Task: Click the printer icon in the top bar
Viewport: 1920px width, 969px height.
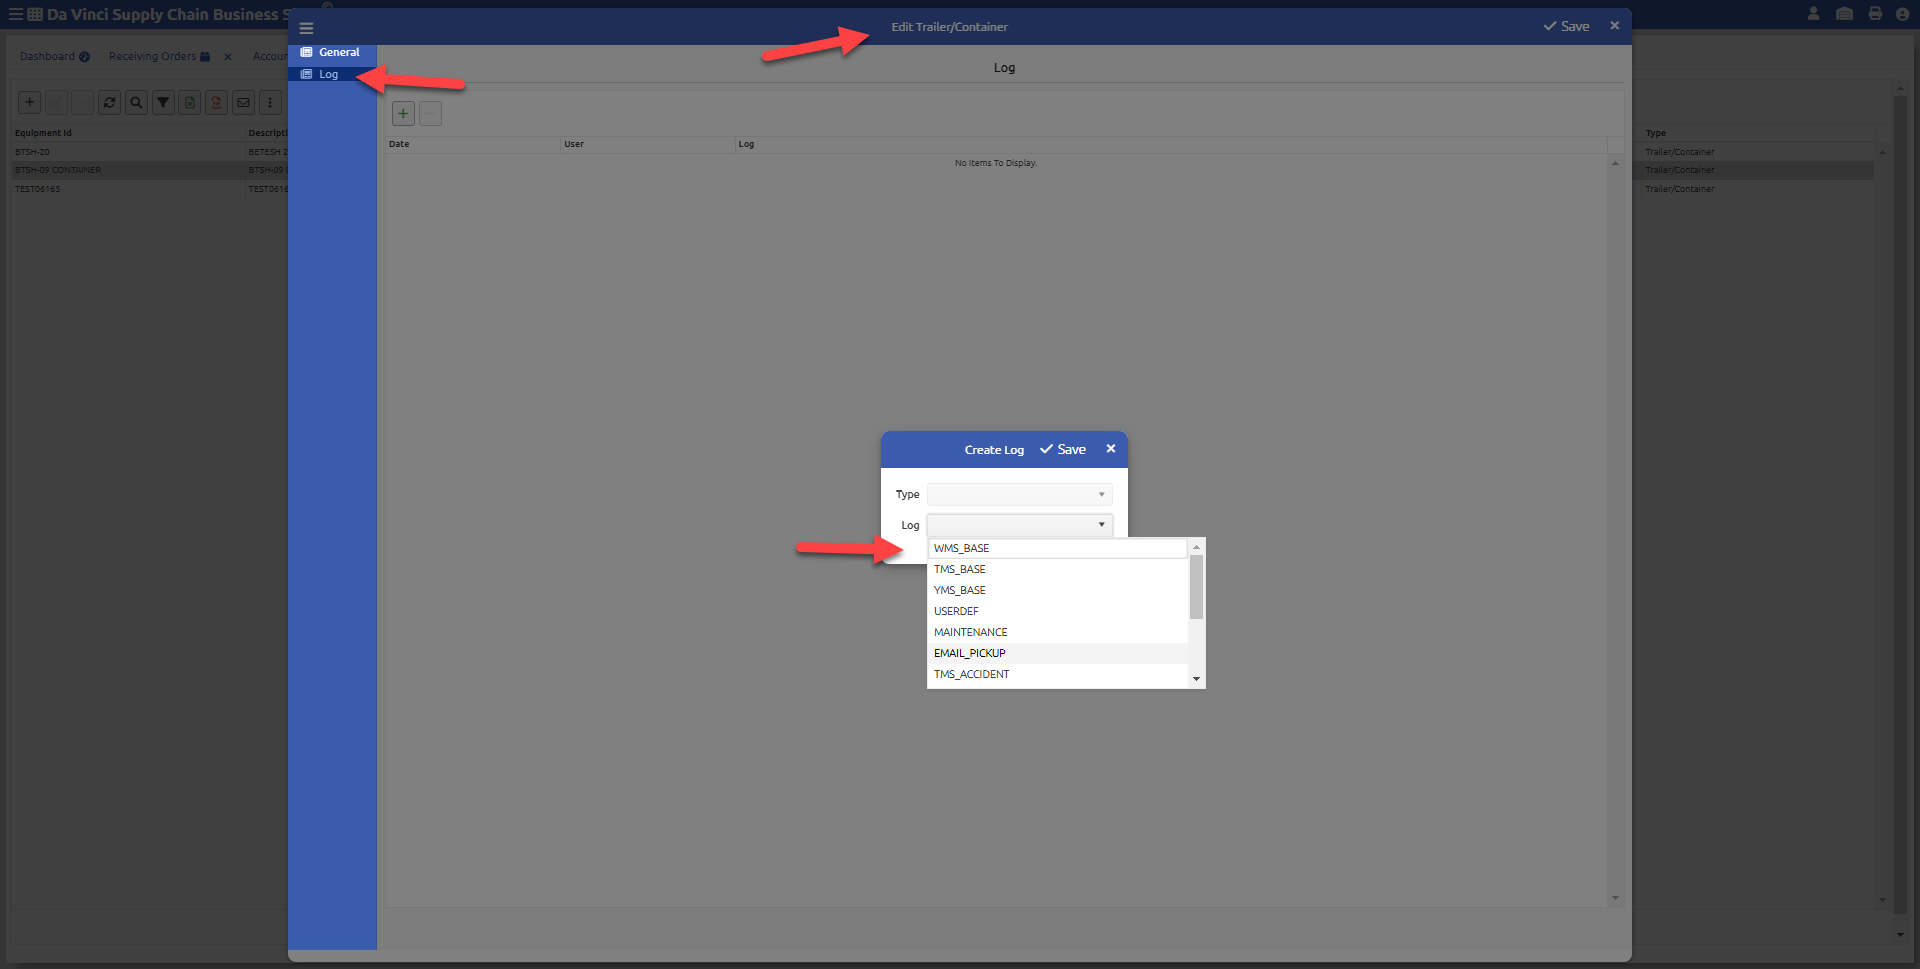Action: [1875, 14]
